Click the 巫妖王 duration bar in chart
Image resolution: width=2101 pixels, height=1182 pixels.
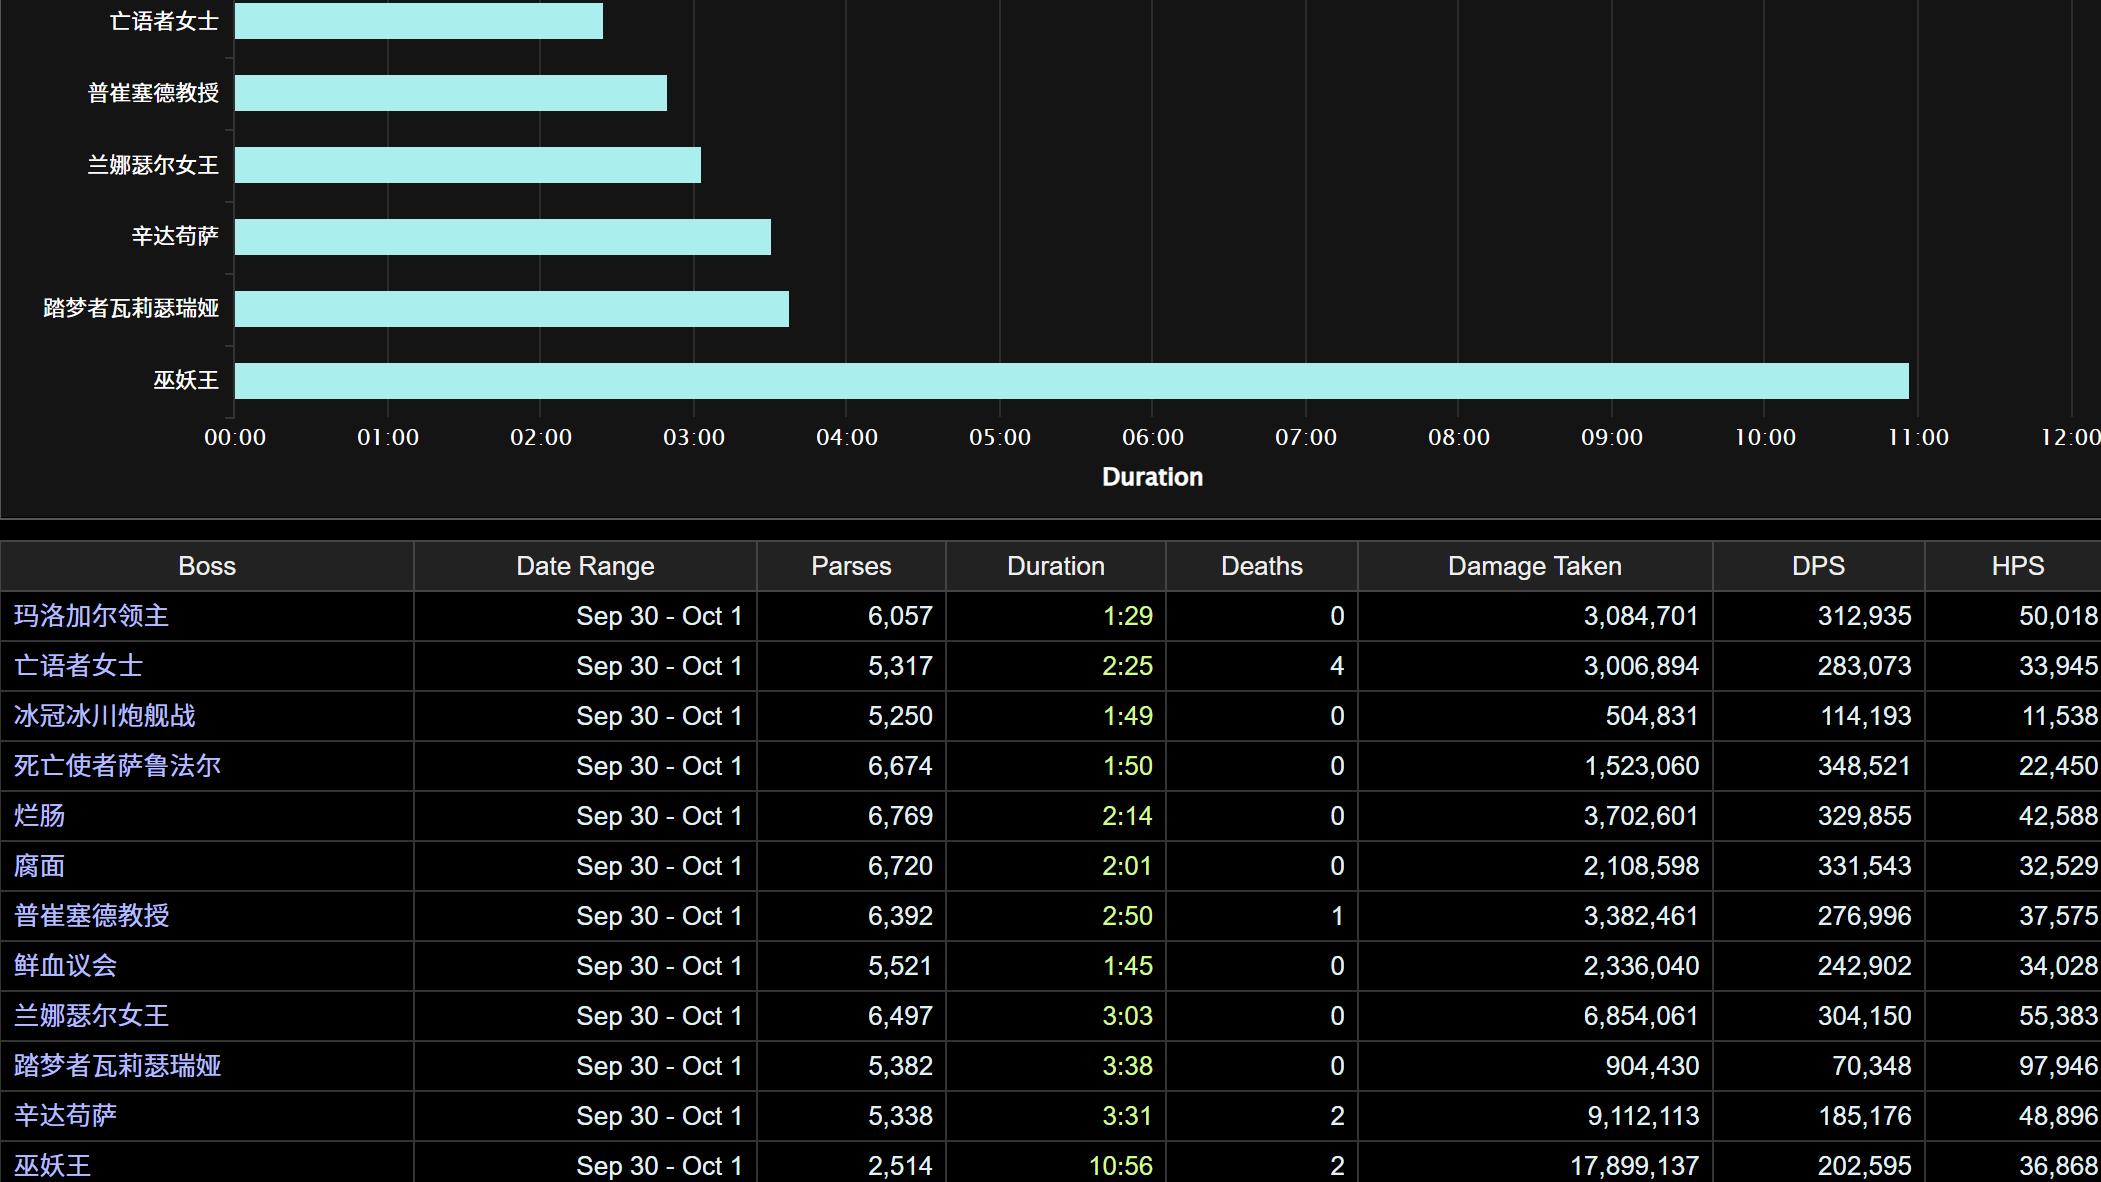1070,381
